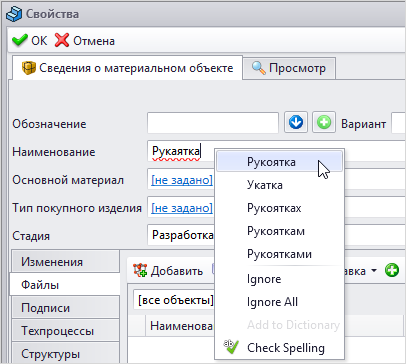Click the Check Spelling icon in context menu

pyautogui.click(x=231, y=347)
